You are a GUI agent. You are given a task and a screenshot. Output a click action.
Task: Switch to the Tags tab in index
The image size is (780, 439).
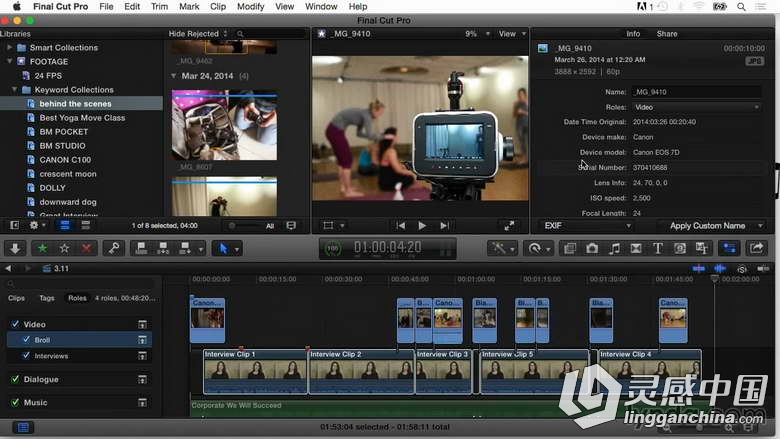coord(47,298)
